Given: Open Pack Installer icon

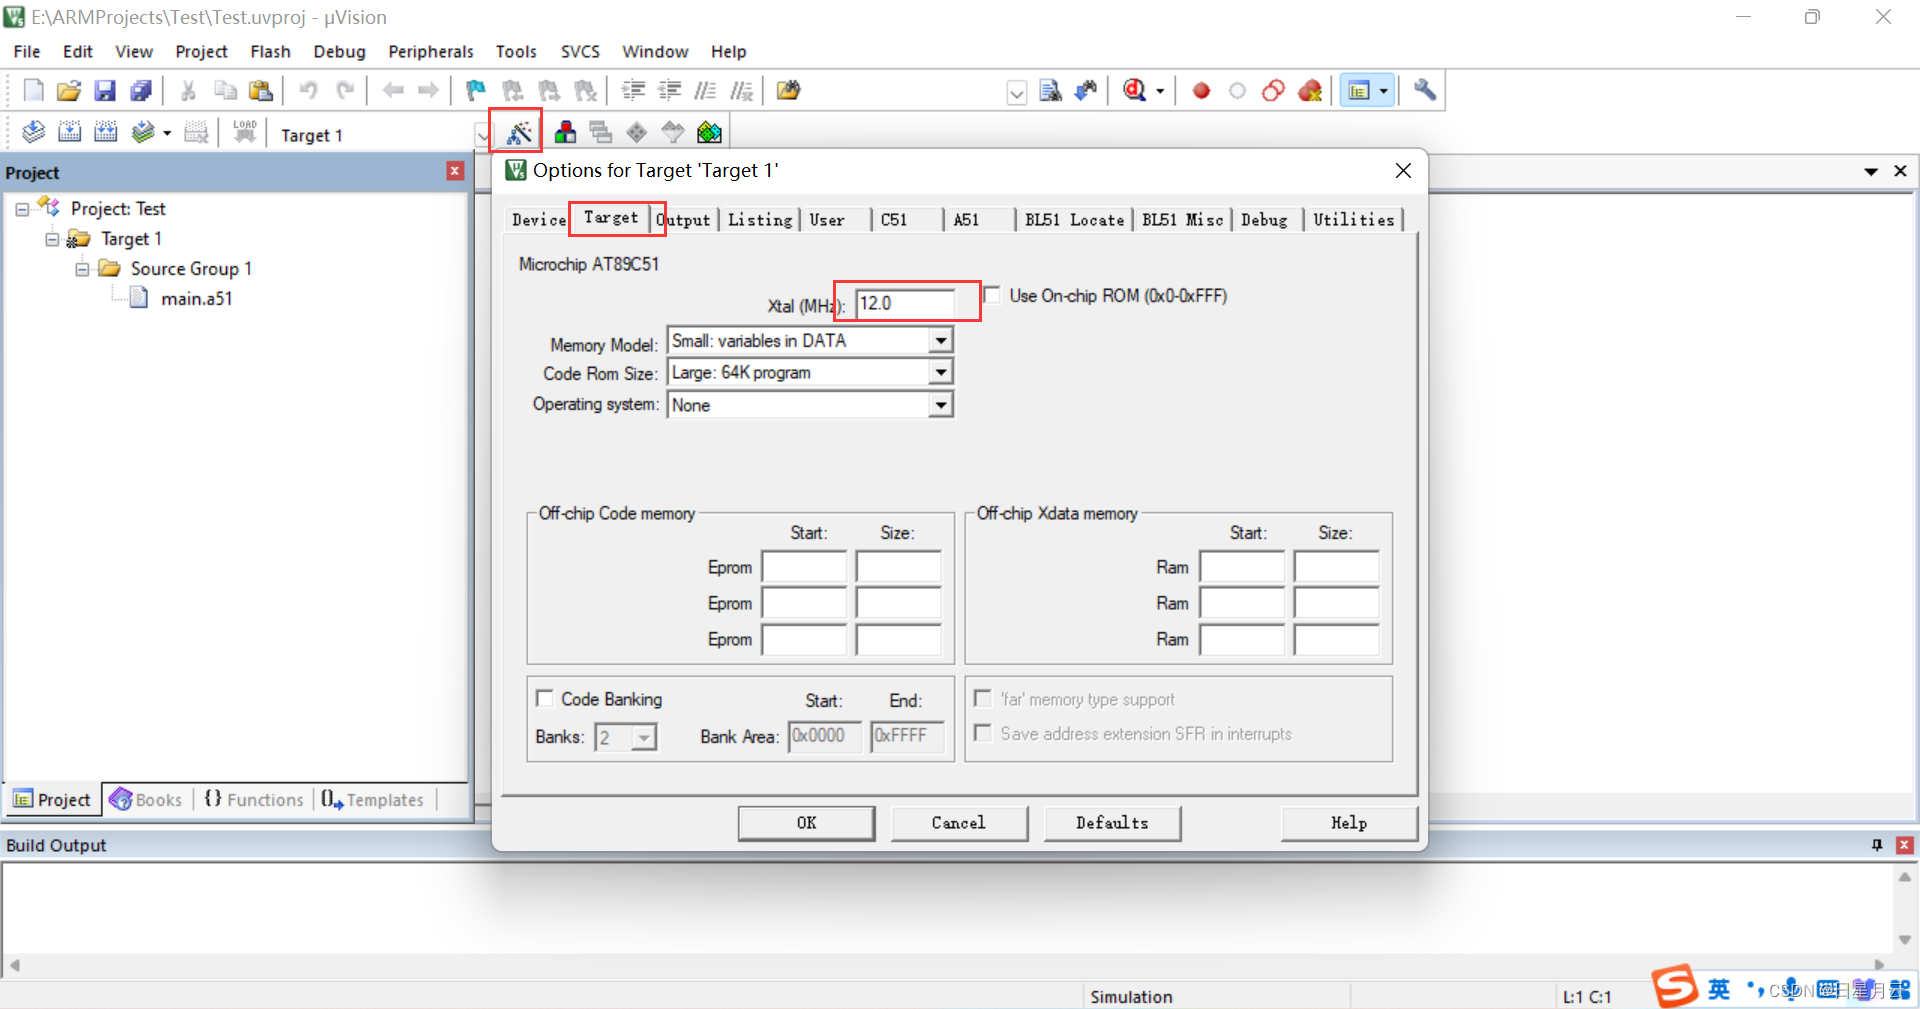Looking at the screenshot, I should click(x=709, y=132).
